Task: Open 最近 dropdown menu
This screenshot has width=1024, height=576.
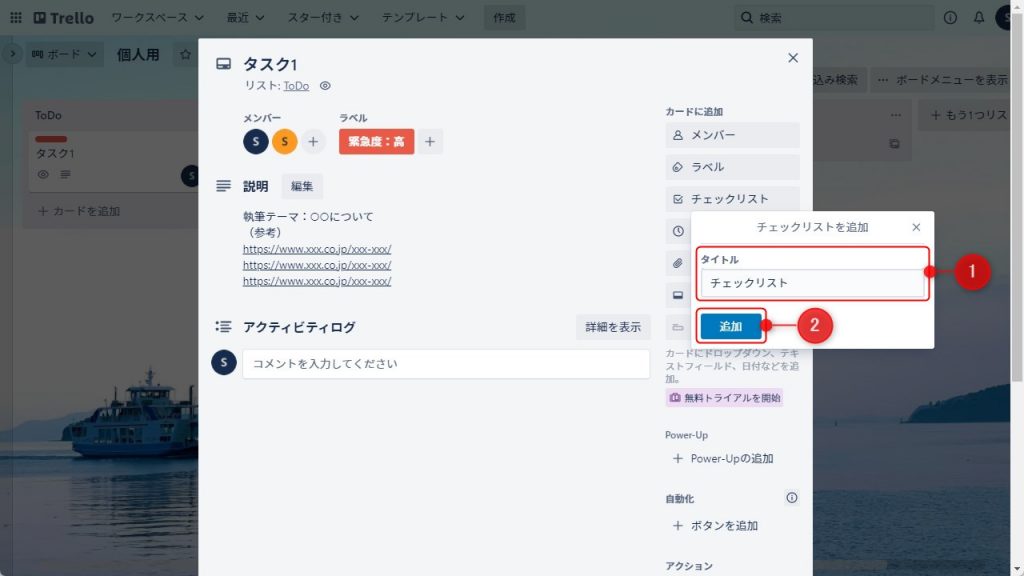Action: coord(246,18)
